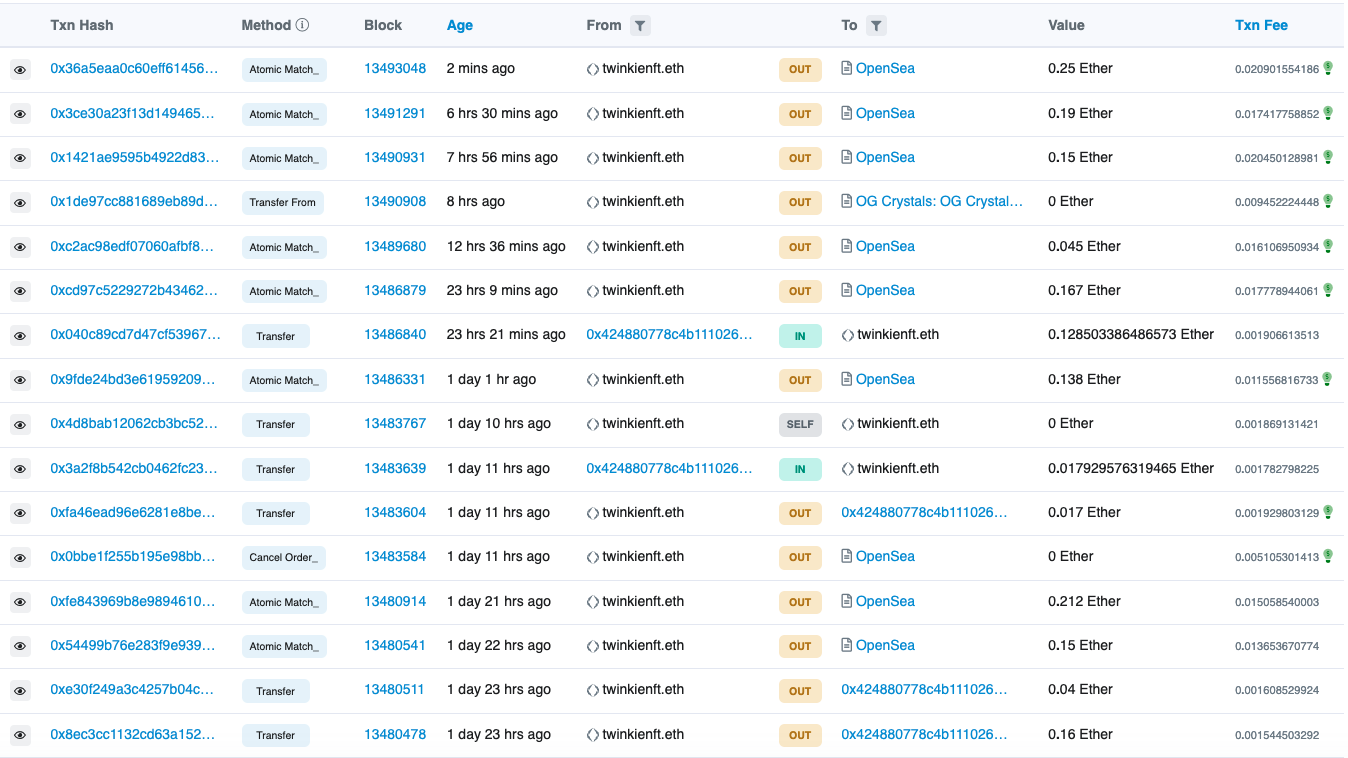Image resolution: width=1348 pixels, height=758 pixels.
Task: Select value 0.212 Ether
Action: click(x=1084, y=601)
